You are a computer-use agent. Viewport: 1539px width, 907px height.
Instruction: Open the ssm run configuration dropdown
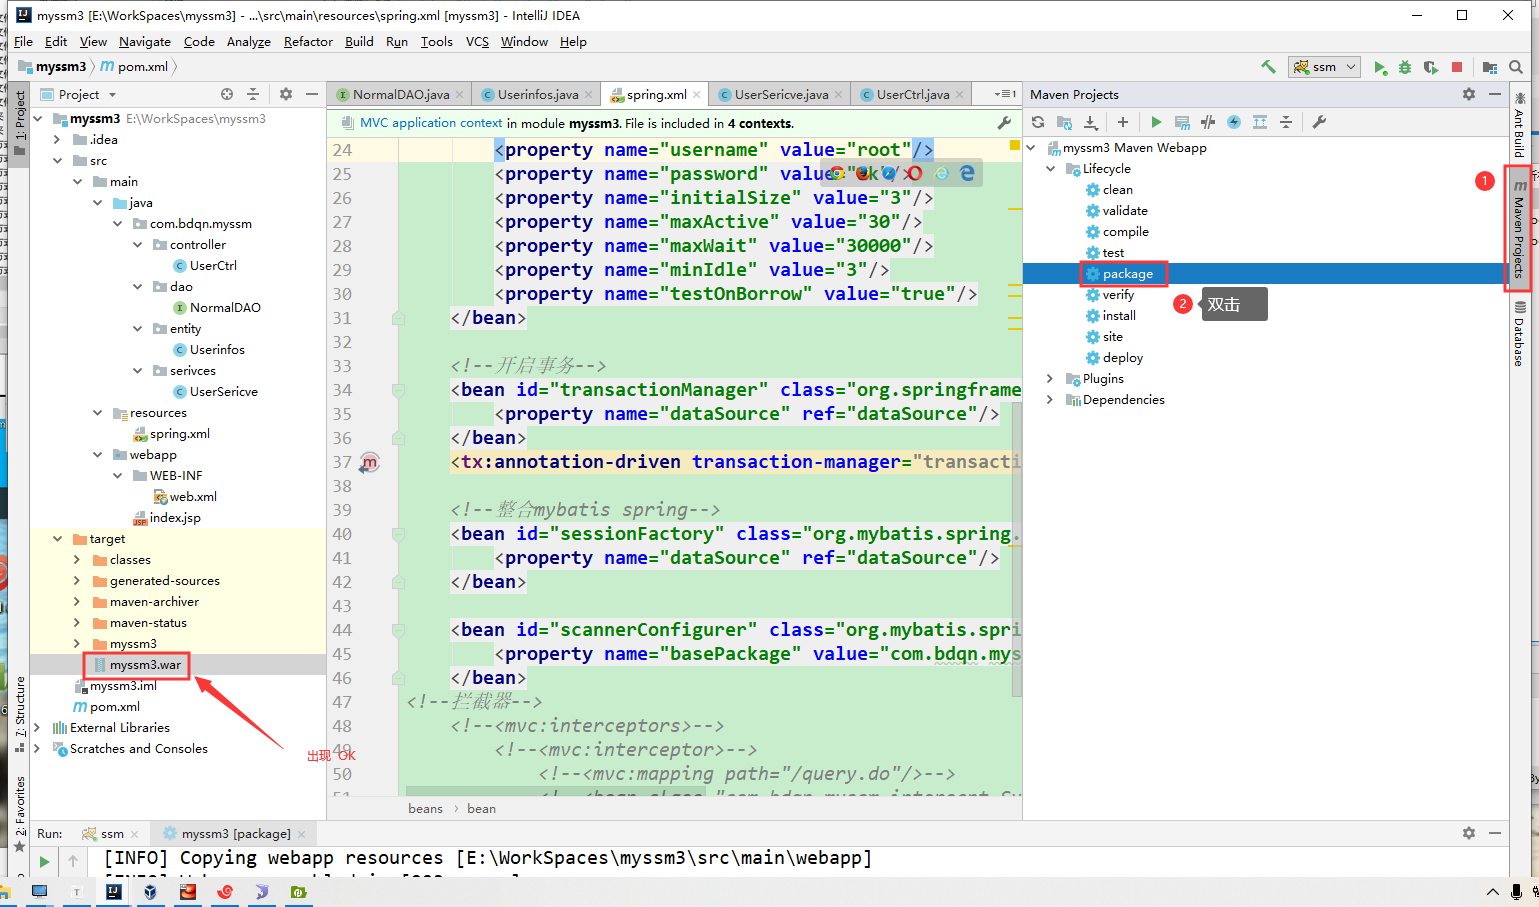point(1324,67)
